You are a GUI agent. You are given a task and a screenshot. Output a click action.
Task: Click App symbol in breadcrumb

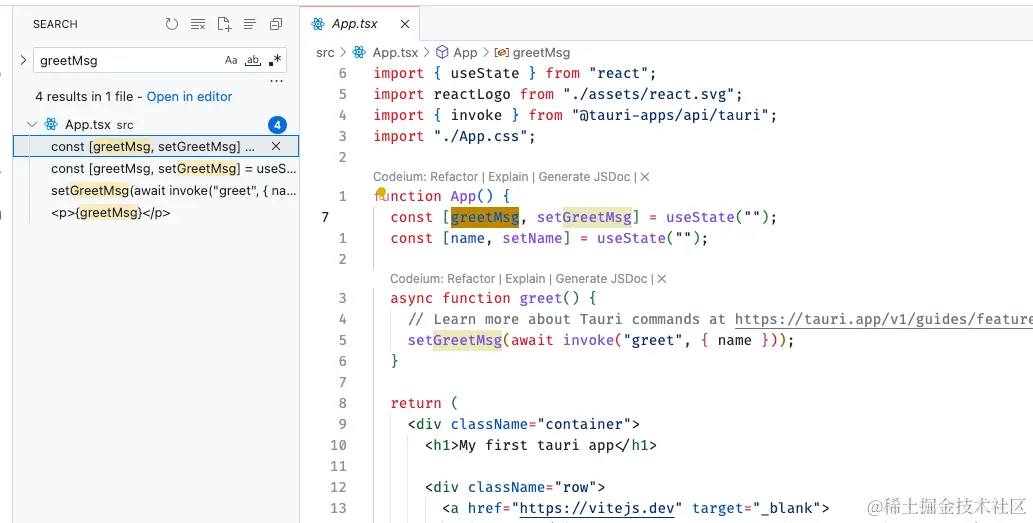465,53
